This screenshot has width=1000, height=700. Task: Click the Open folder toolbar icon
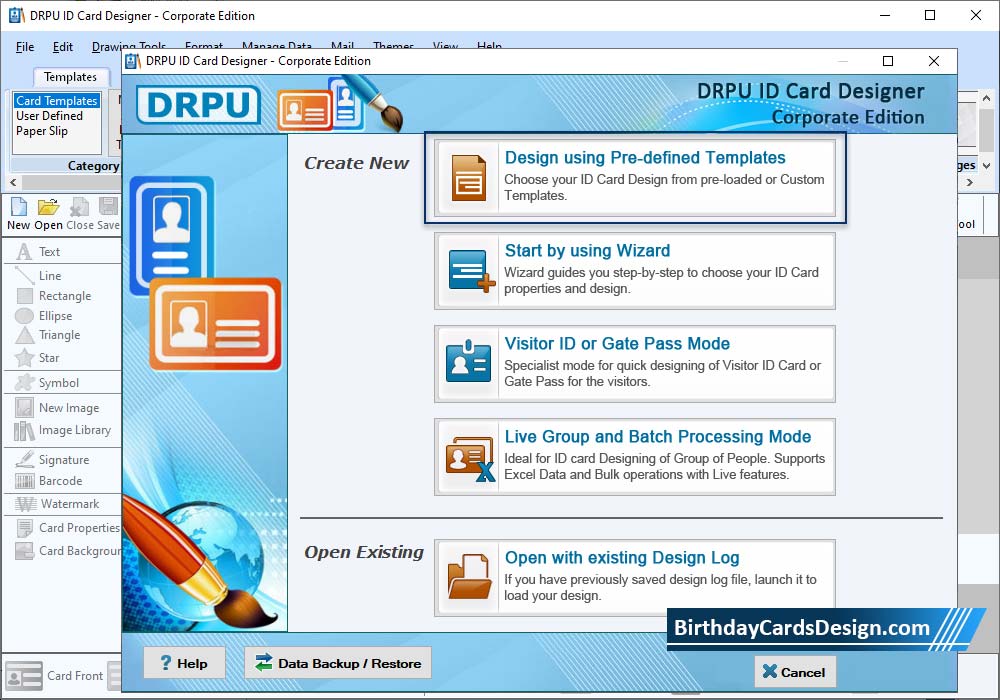[x=49, y=214]
